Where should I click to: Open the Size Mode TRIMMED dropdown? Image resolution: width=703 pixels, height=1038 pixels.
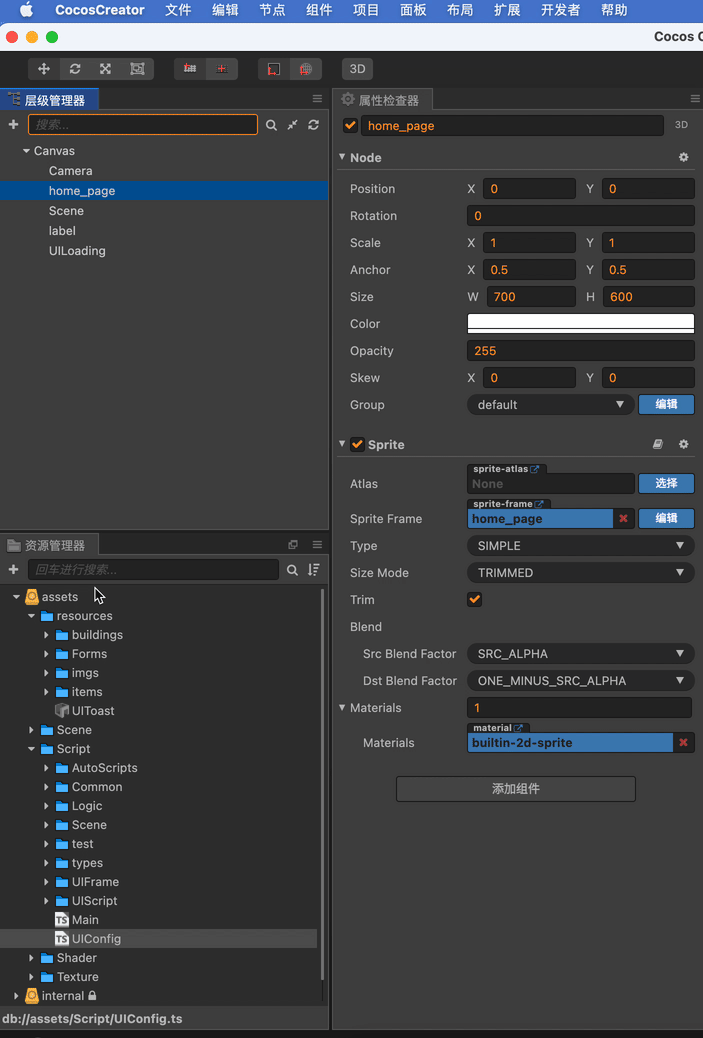pyautogui.click(x=581, y=573)
